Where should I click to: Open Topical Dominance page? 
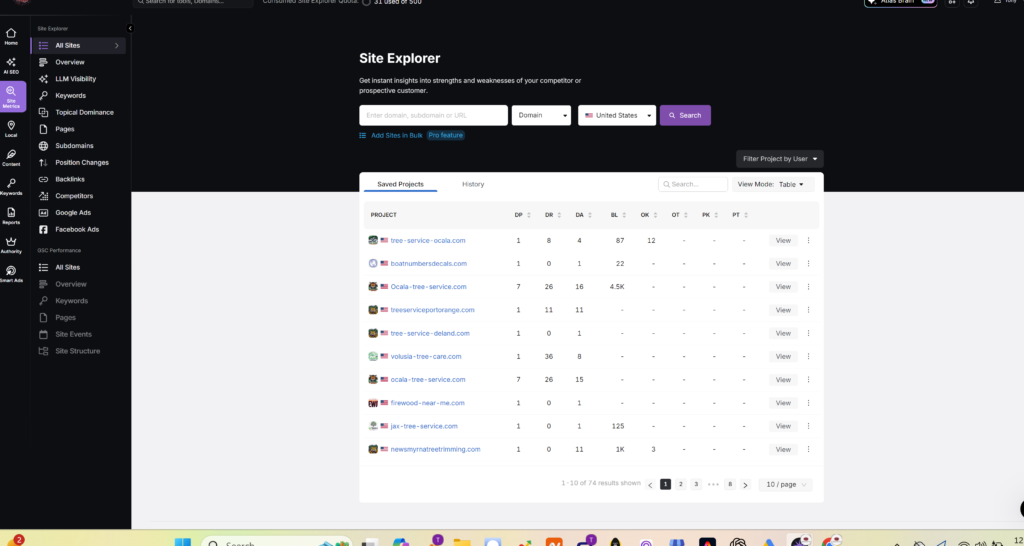pos(84,112)
